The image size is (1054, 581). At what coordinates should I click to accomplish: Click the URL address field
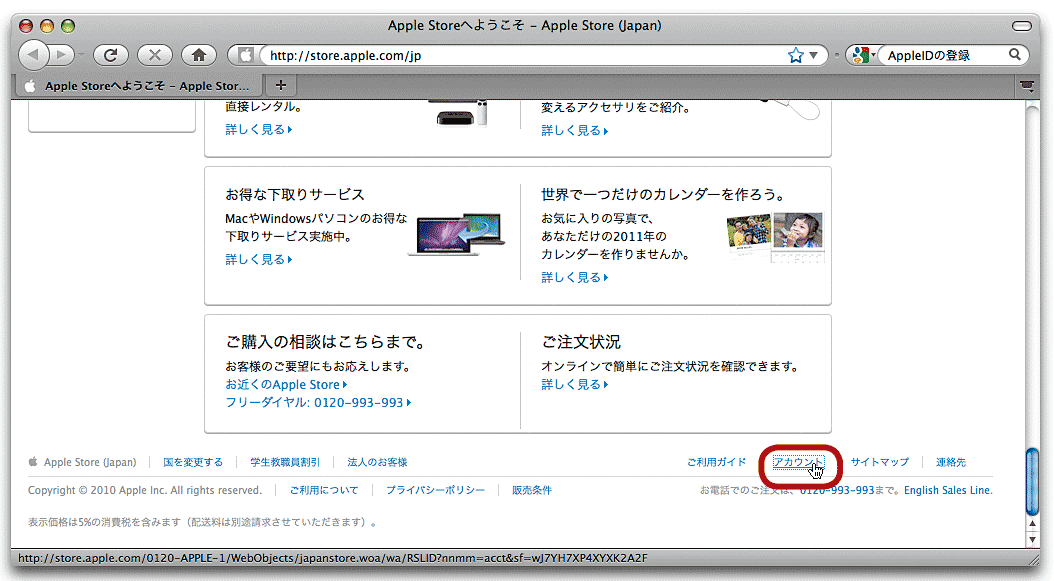524,55
